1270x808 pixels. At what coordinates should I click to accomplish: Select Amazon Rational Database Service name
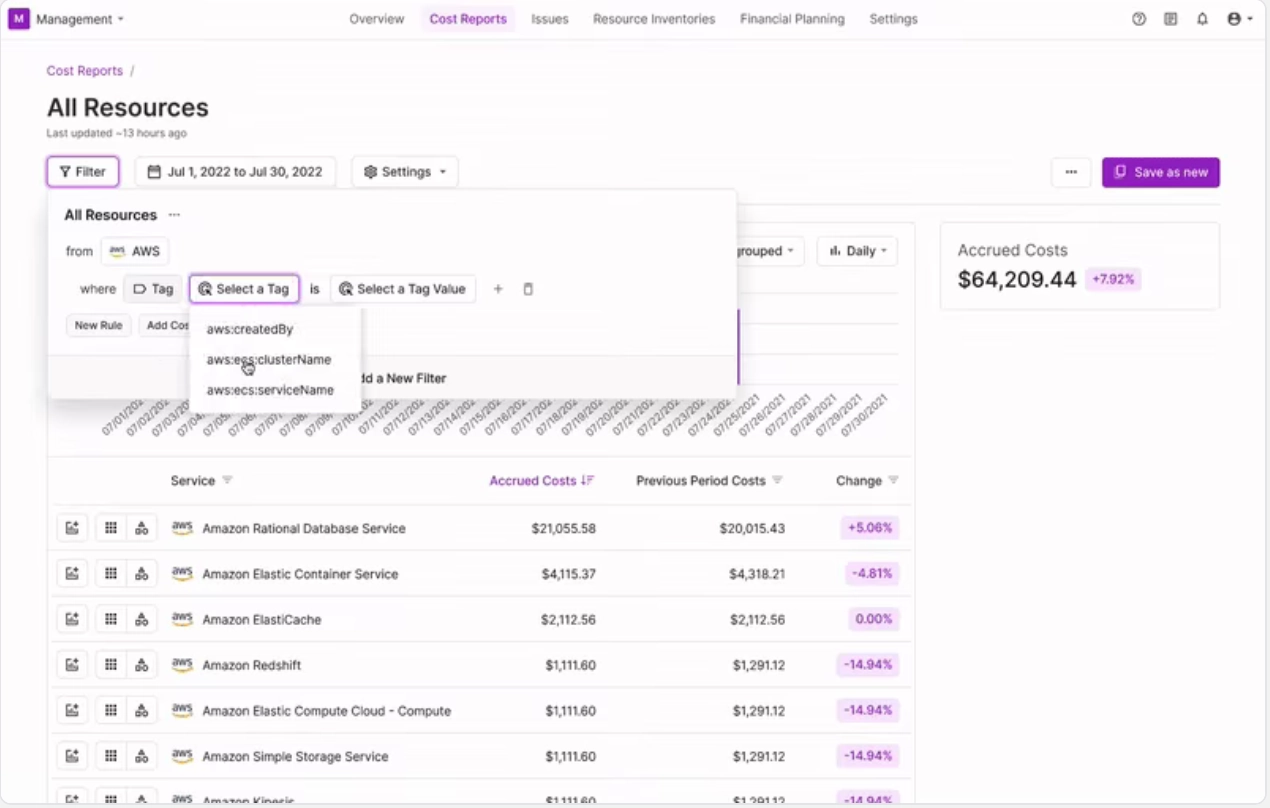click(x=304, y=528)
